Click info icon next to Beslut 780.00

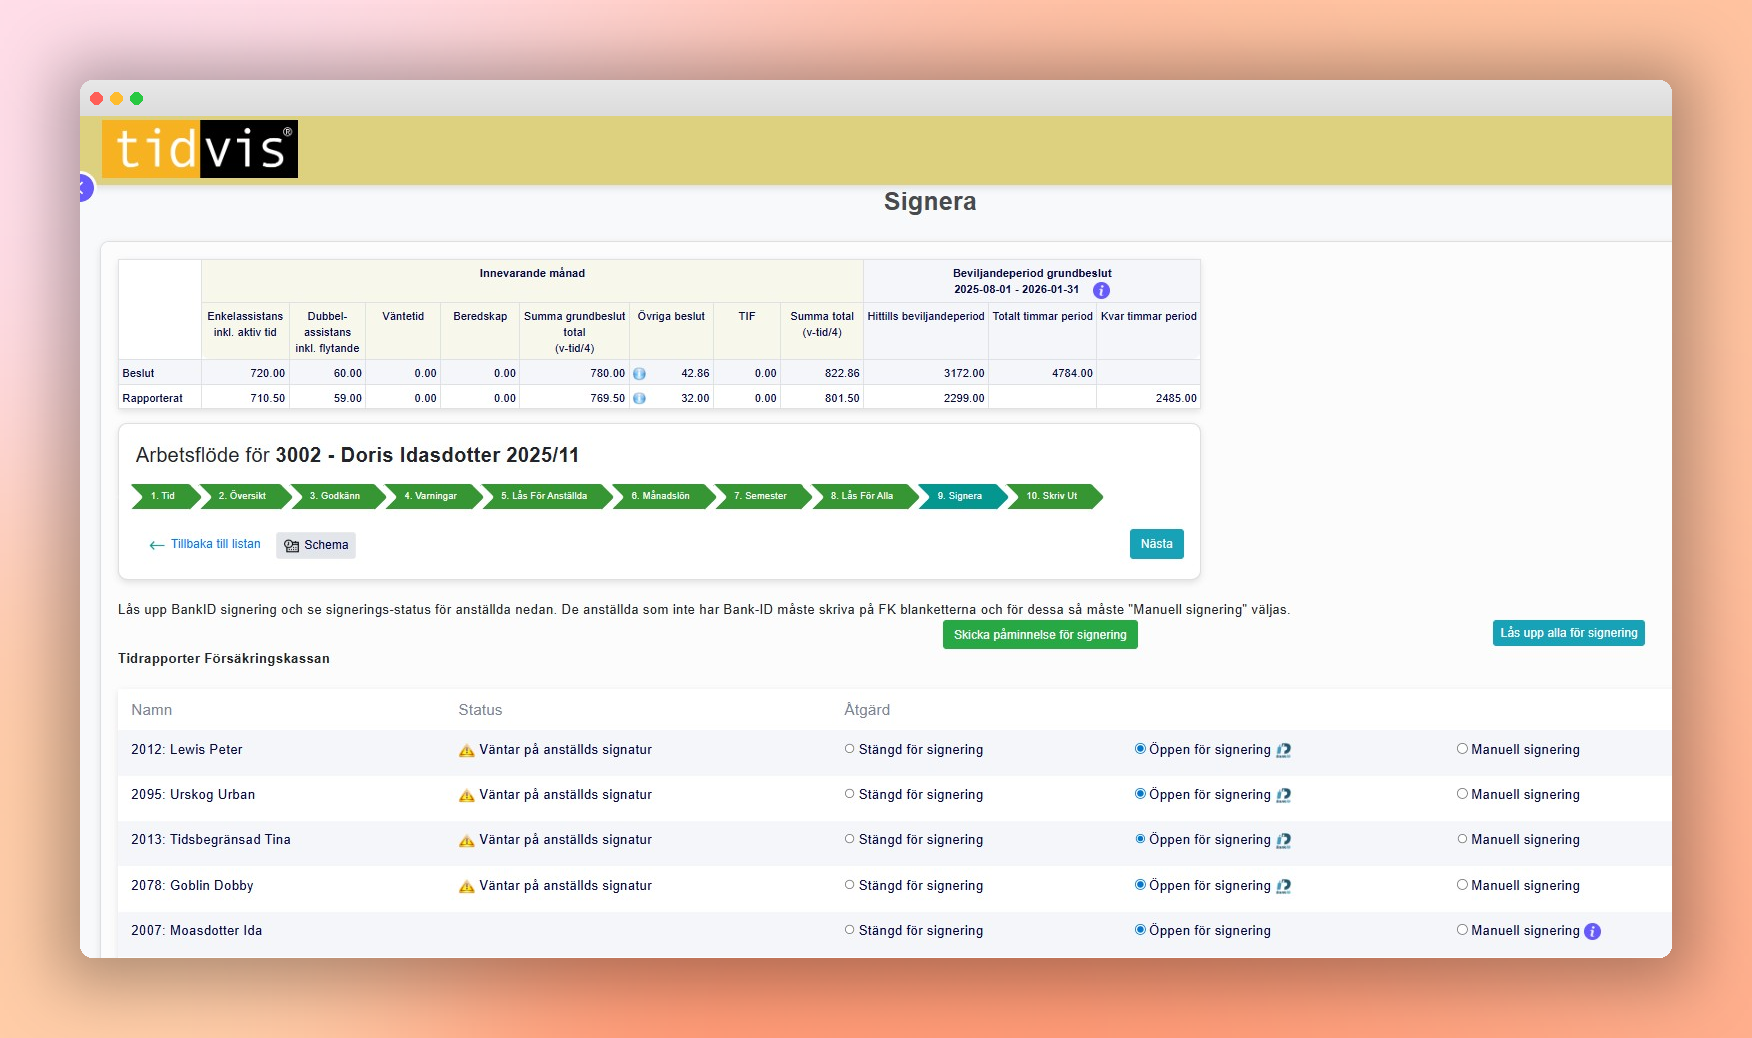639,373
